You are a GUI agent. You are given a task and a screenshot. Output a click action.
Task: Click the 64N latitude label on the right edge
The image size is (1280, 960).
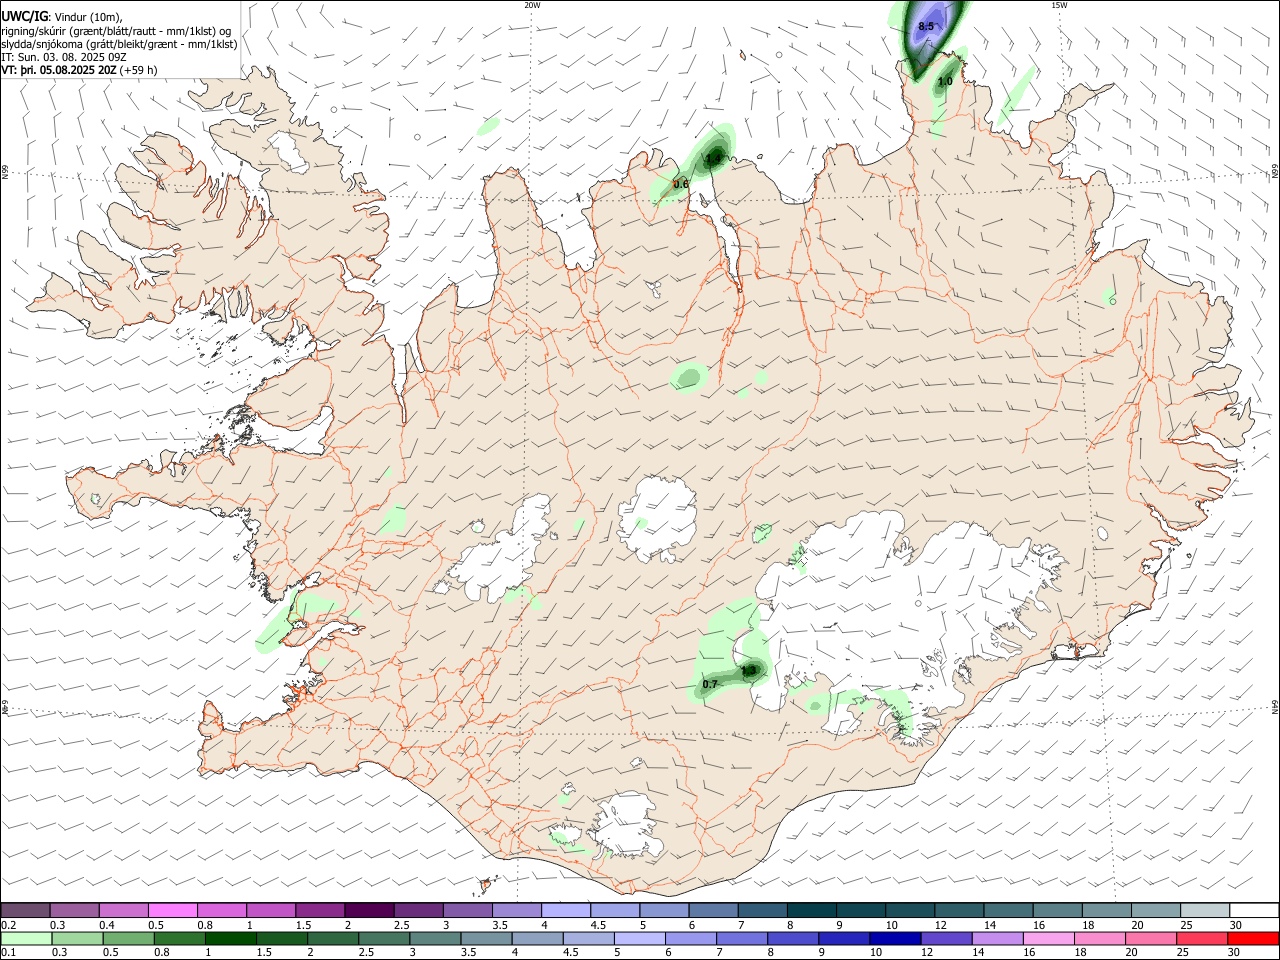pyautogui.click(x=1275, y=706)
